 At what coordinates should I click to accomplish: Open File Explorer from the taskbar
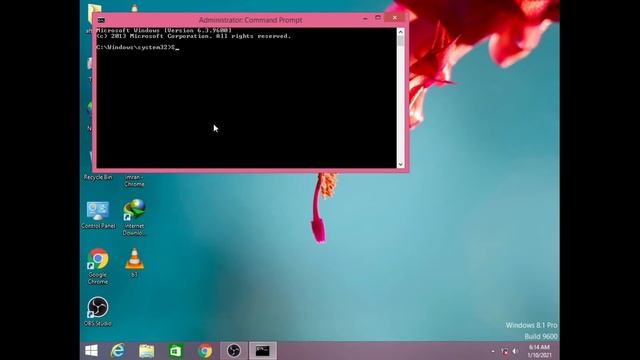tap(147, 351)
